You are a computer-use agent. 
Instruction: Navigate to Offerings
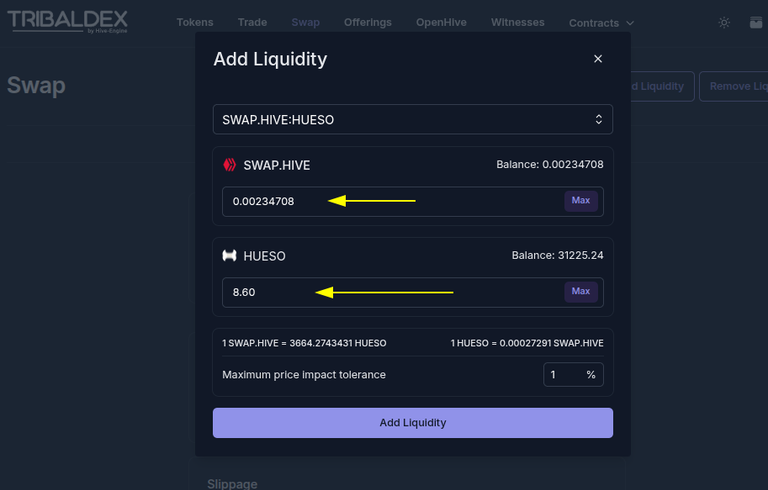[x=368, y=23]
